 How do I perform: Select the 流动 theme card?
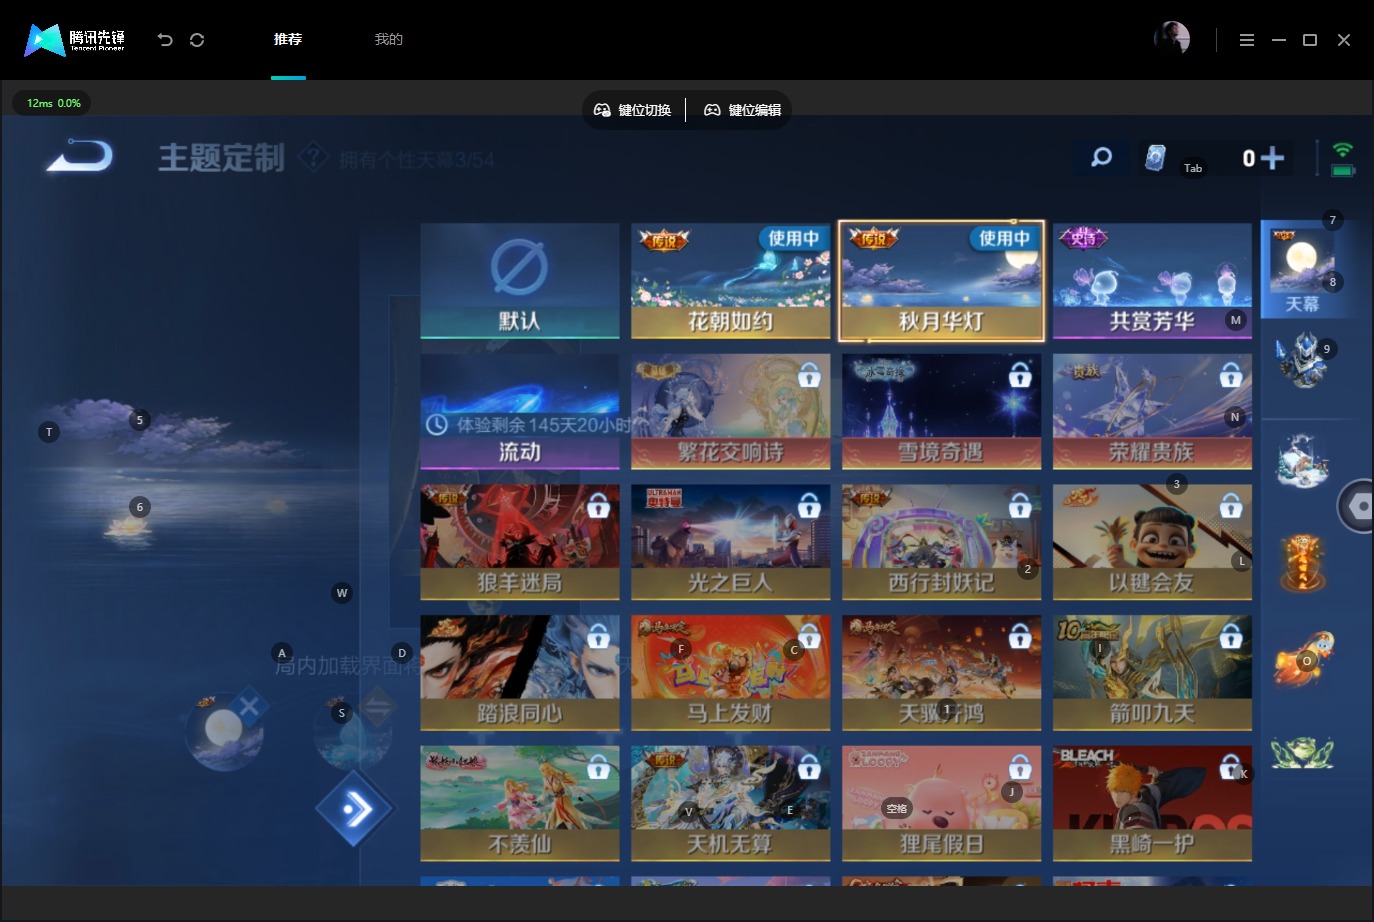pyautogui.click(x=520, y=411)
